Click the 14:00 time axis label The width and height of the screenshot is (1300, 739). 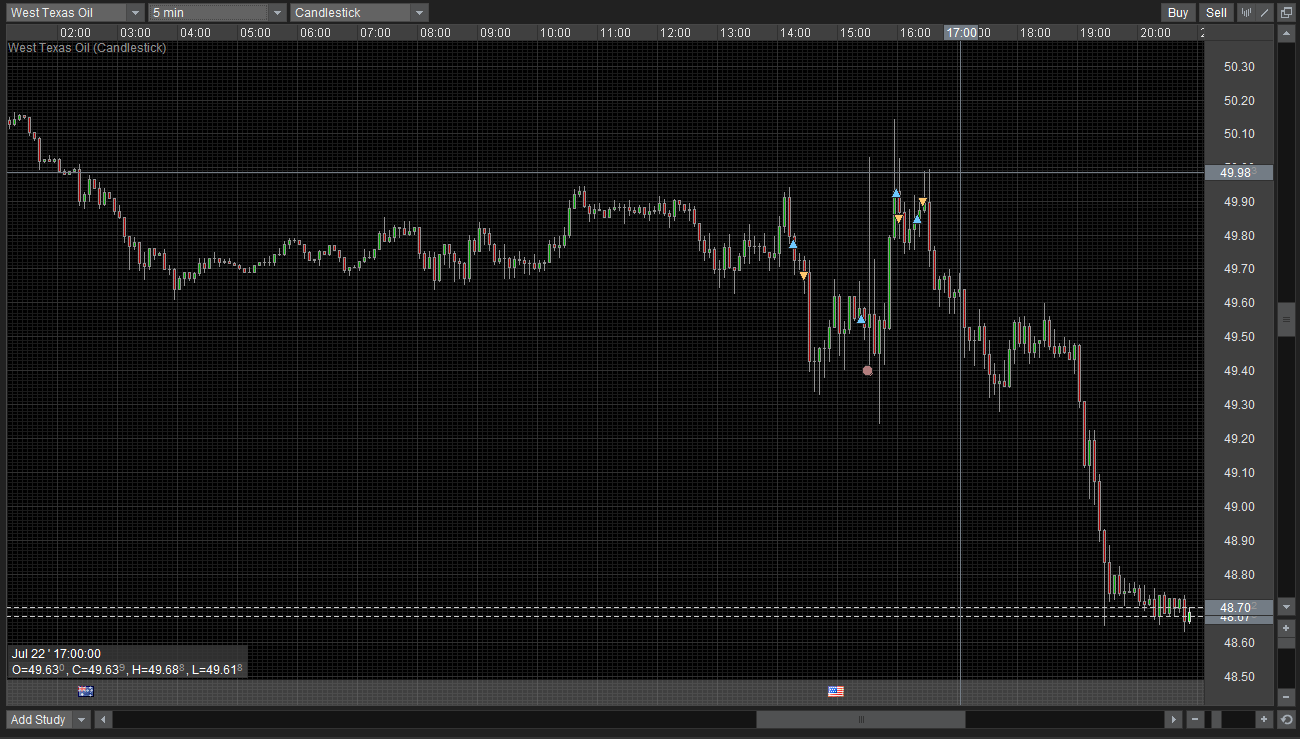[795, 33]
